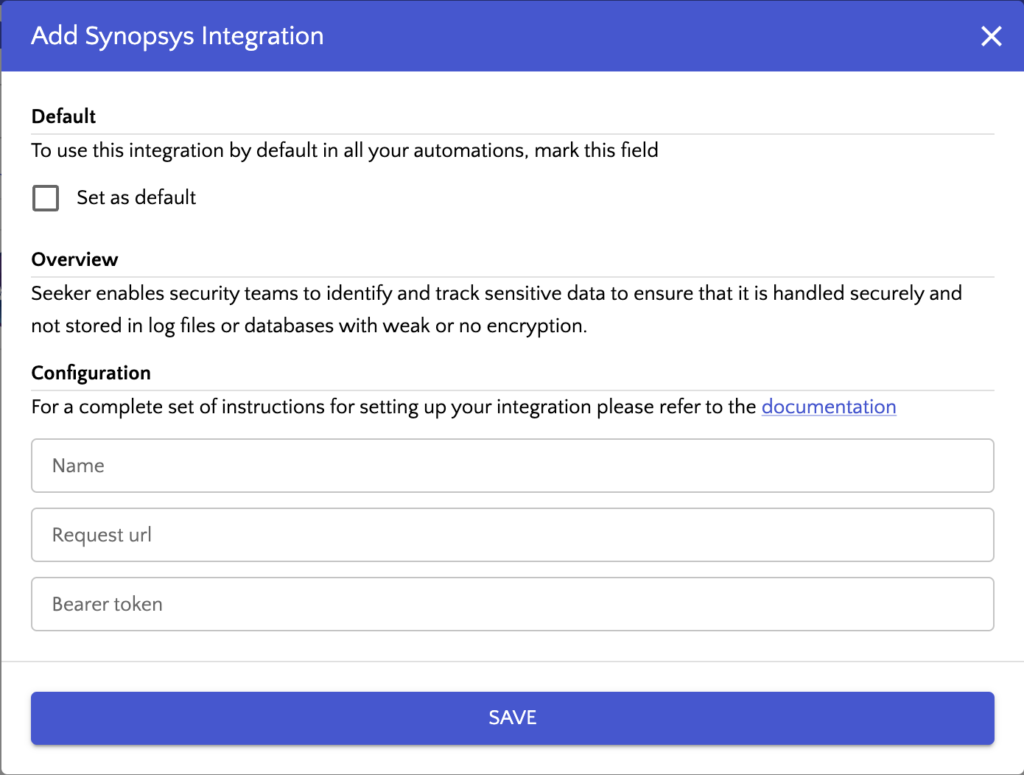Focus the Name input field
1024x775 pixels.
click(x=513, y=466)
